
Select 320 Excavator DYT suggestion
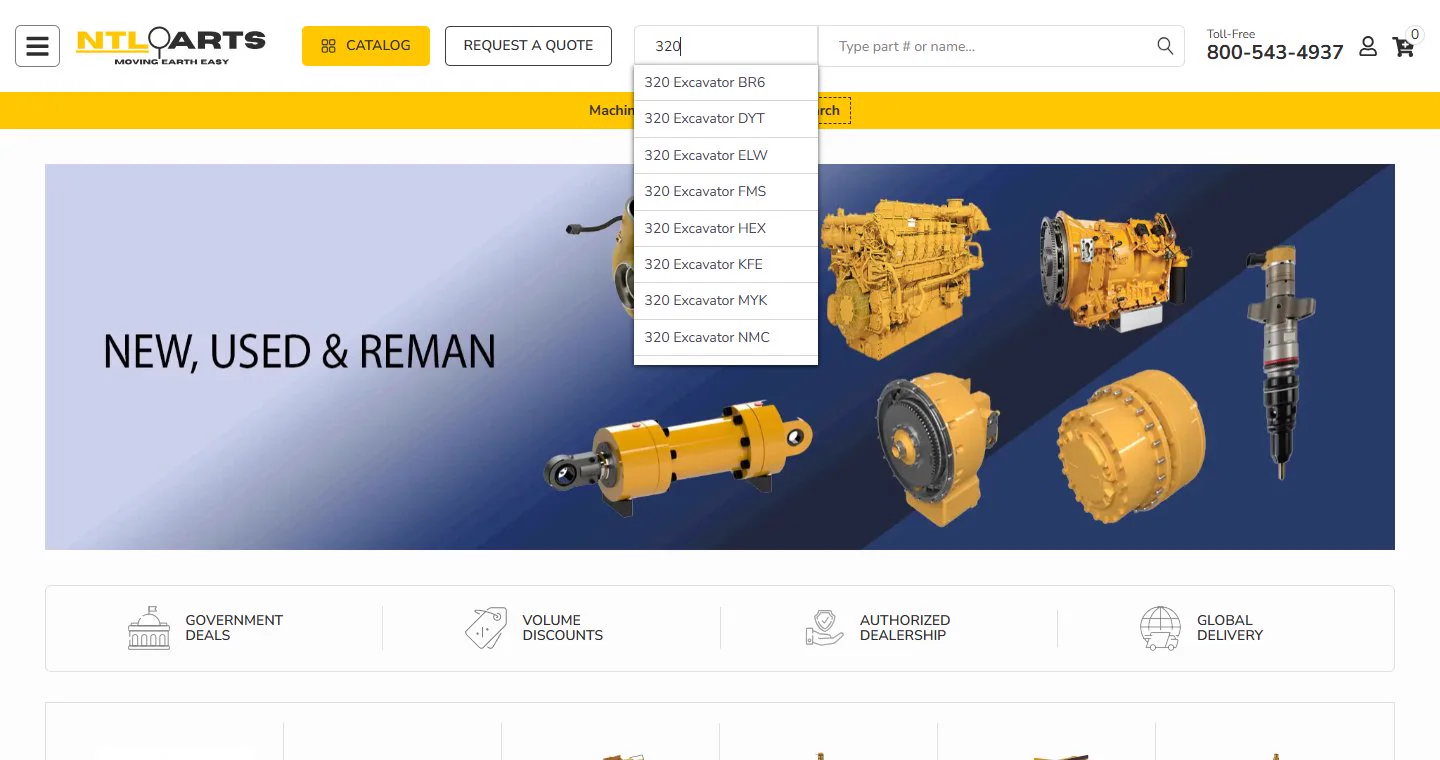click(x=726, y=119)
